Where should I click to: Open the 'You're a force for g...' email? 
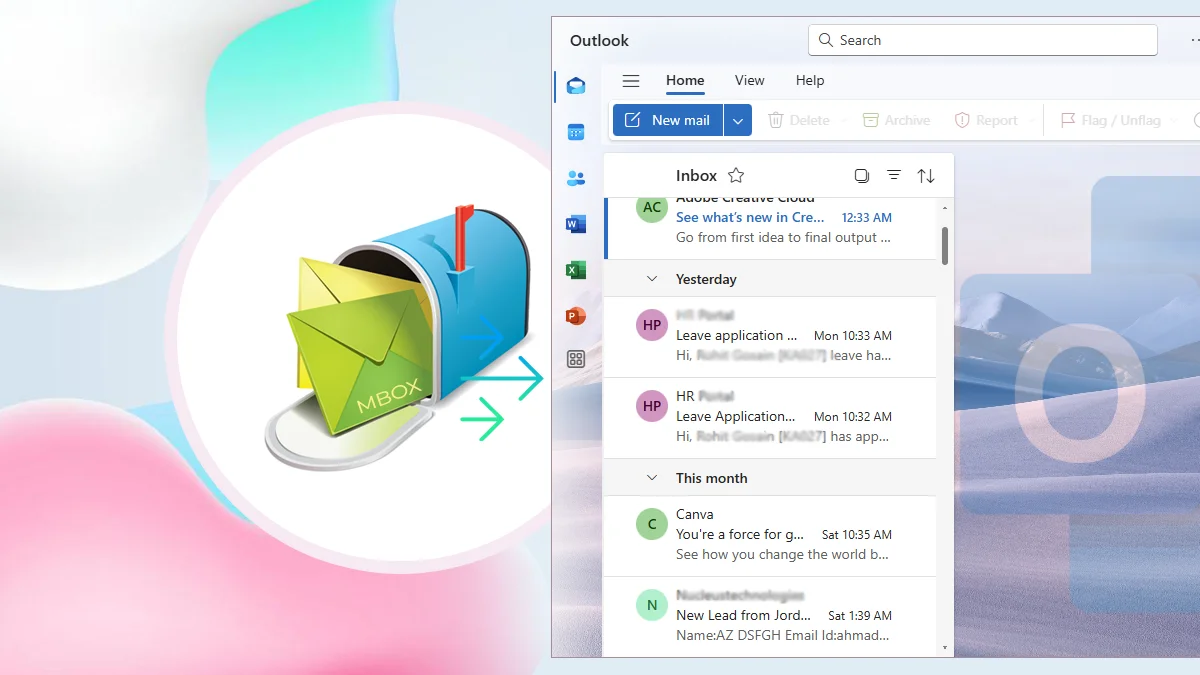pos(771,535)
